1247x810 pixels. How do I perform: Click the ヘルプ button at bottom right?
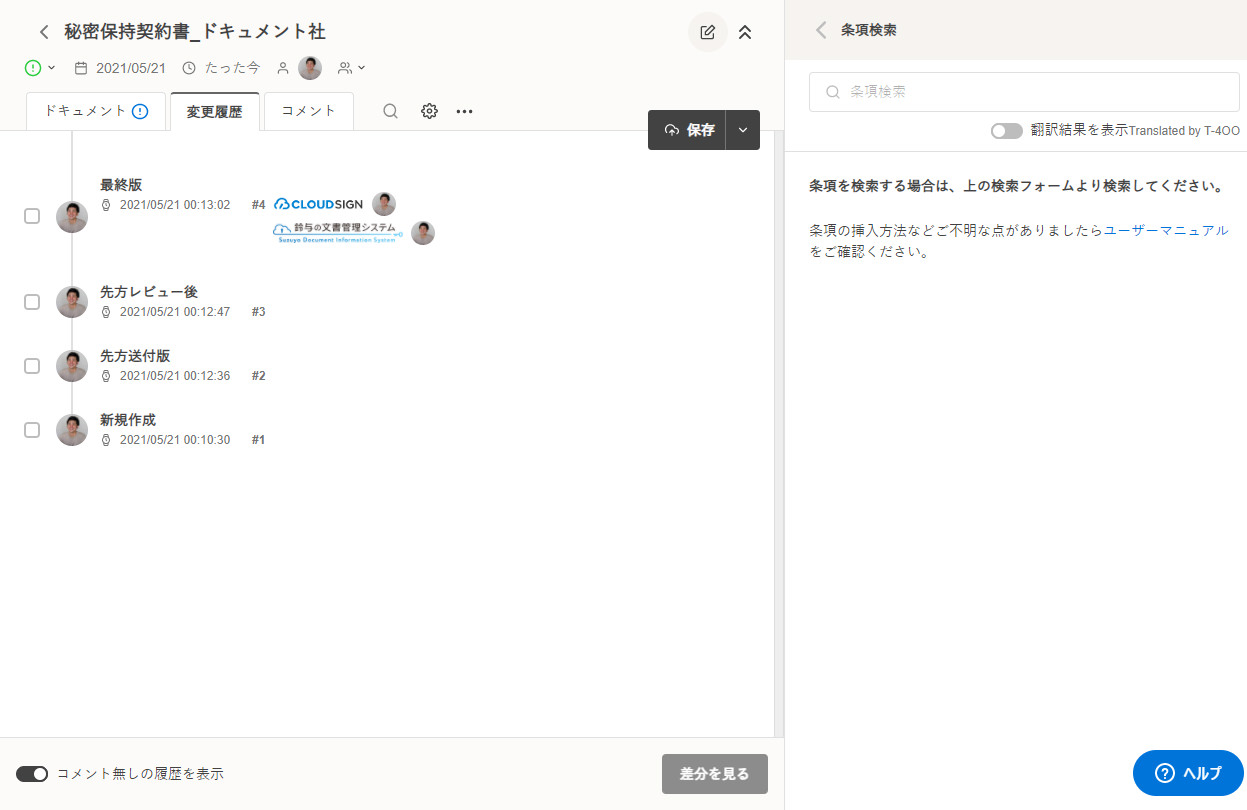point(1188,773)
